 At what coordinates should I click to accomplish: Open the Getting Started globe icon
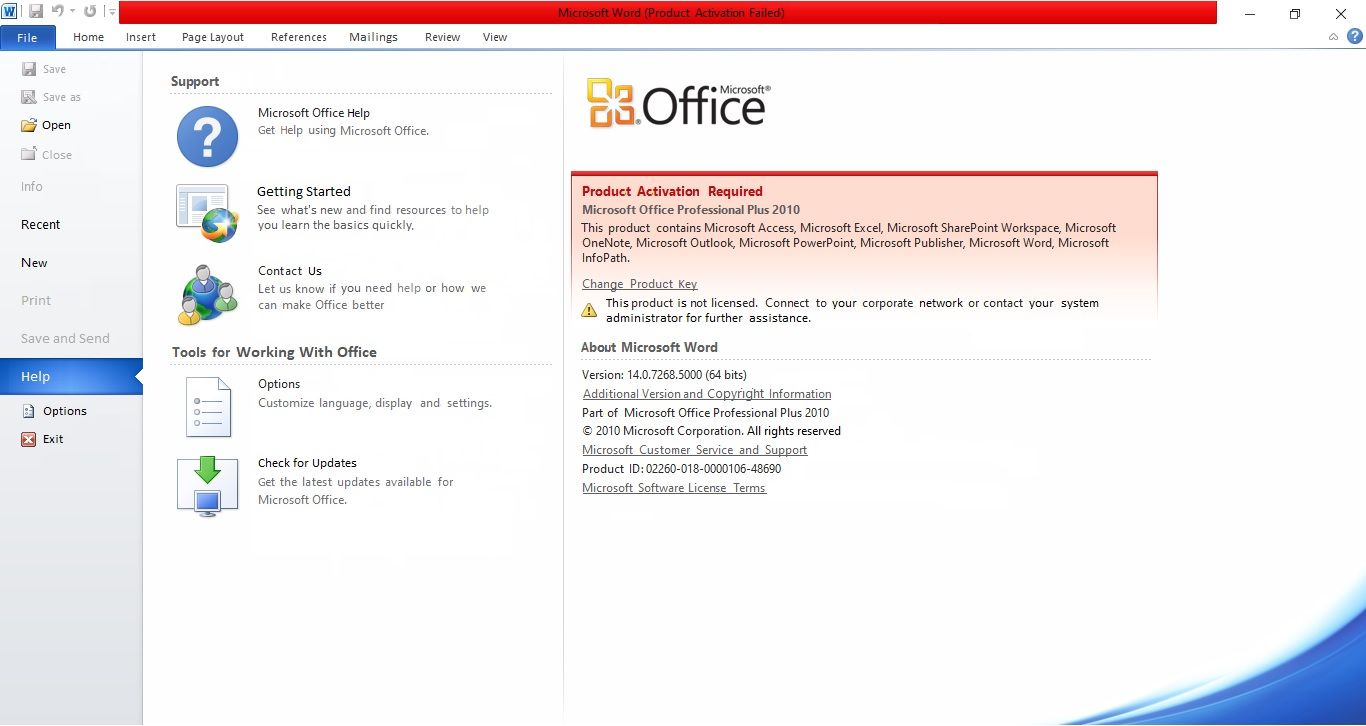point(208,214)
